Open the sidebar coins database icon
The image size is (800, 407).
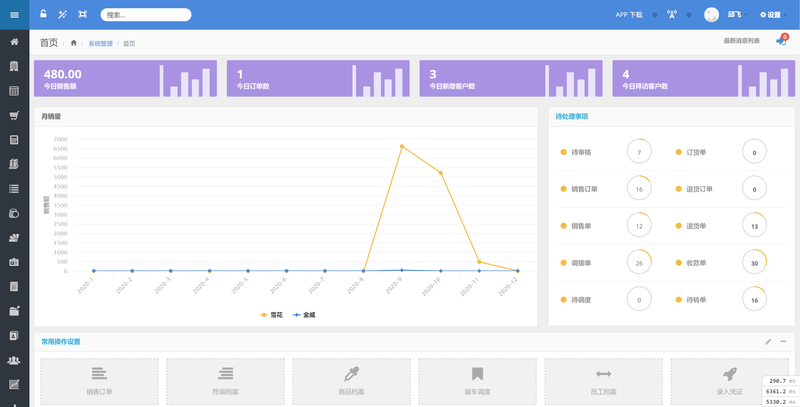tap(14, 213)
